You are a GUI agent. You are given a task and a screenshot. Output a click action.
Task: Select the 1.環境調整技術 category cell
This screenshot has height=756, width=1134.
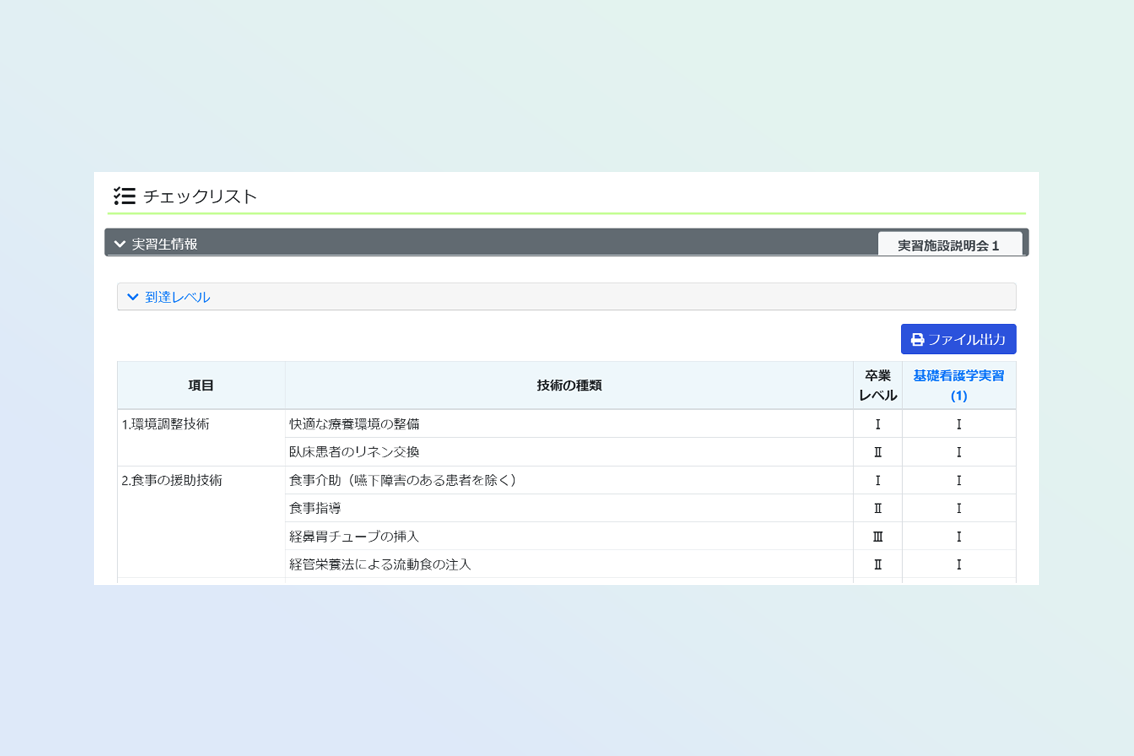click(x=166, y=424)
